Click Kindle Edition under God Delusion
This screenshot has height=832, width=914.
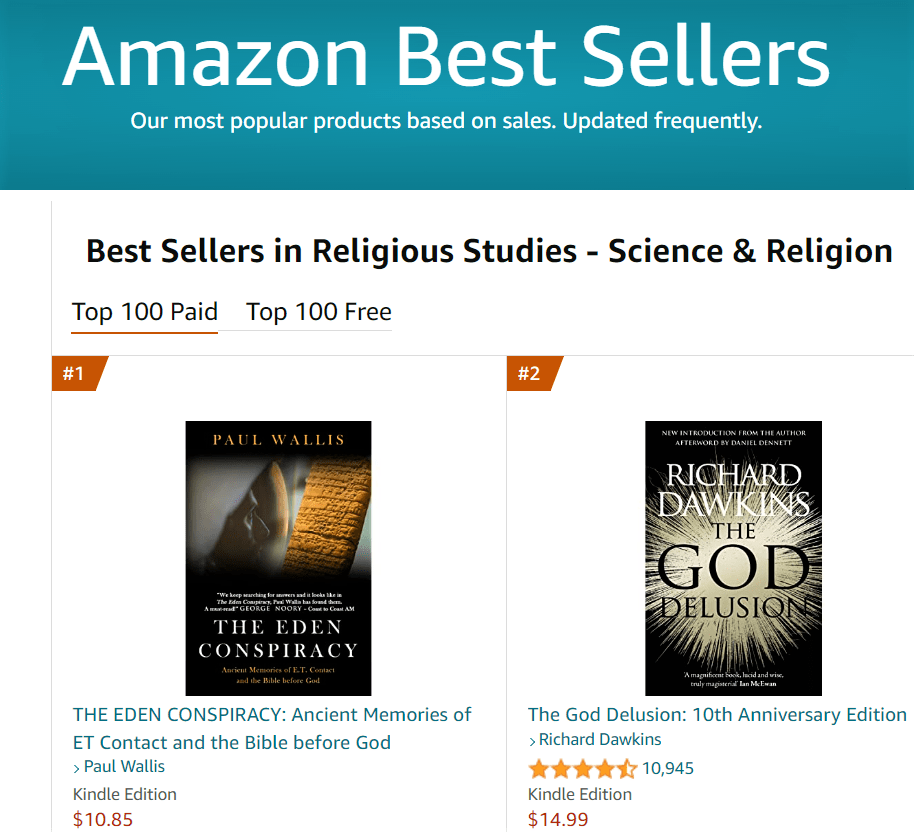(580, 794)
